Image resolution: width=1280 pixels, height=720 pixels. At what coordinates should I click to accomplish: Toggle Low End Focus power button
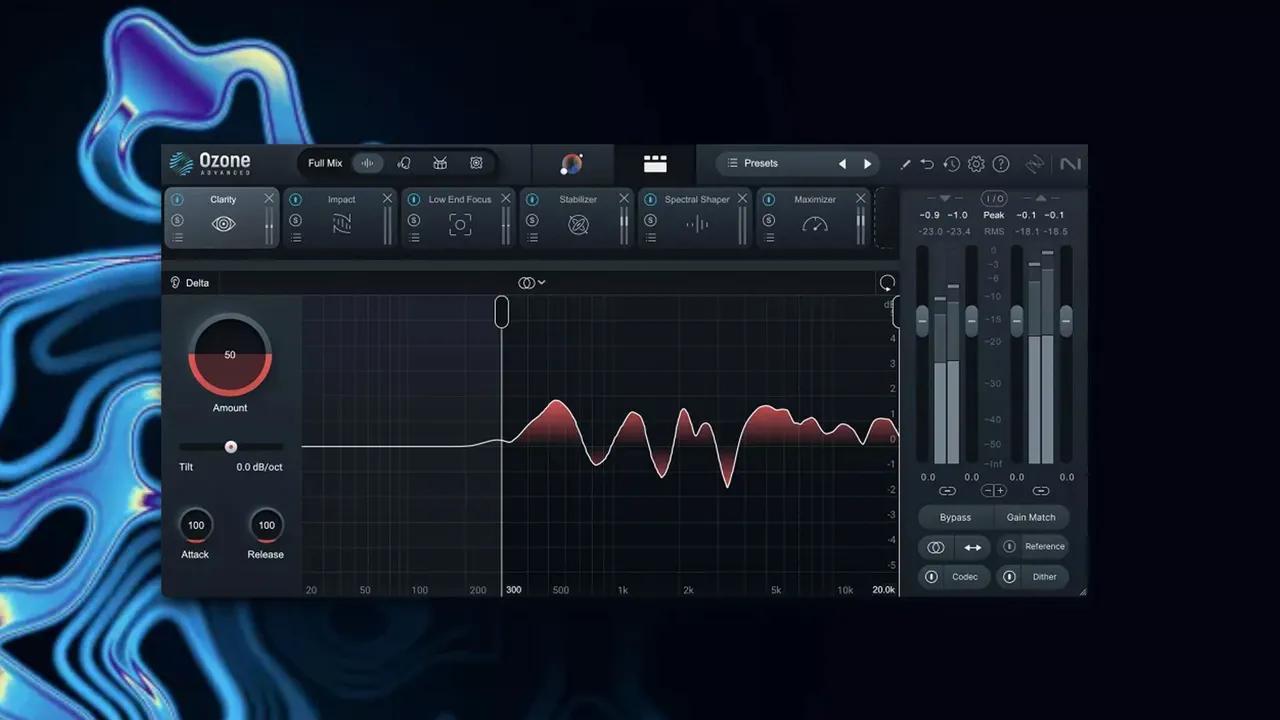(x=414, y=200)
